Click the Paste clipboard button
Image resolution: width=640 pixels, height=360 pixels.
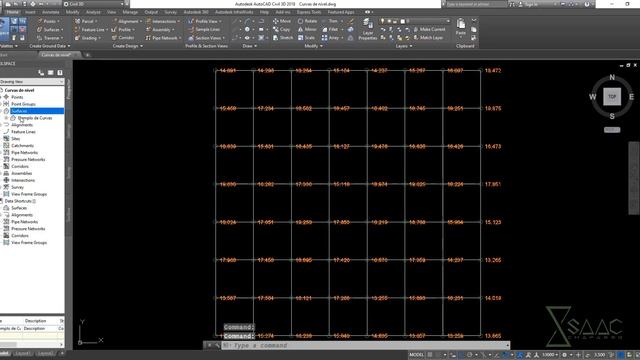(461, 27)
